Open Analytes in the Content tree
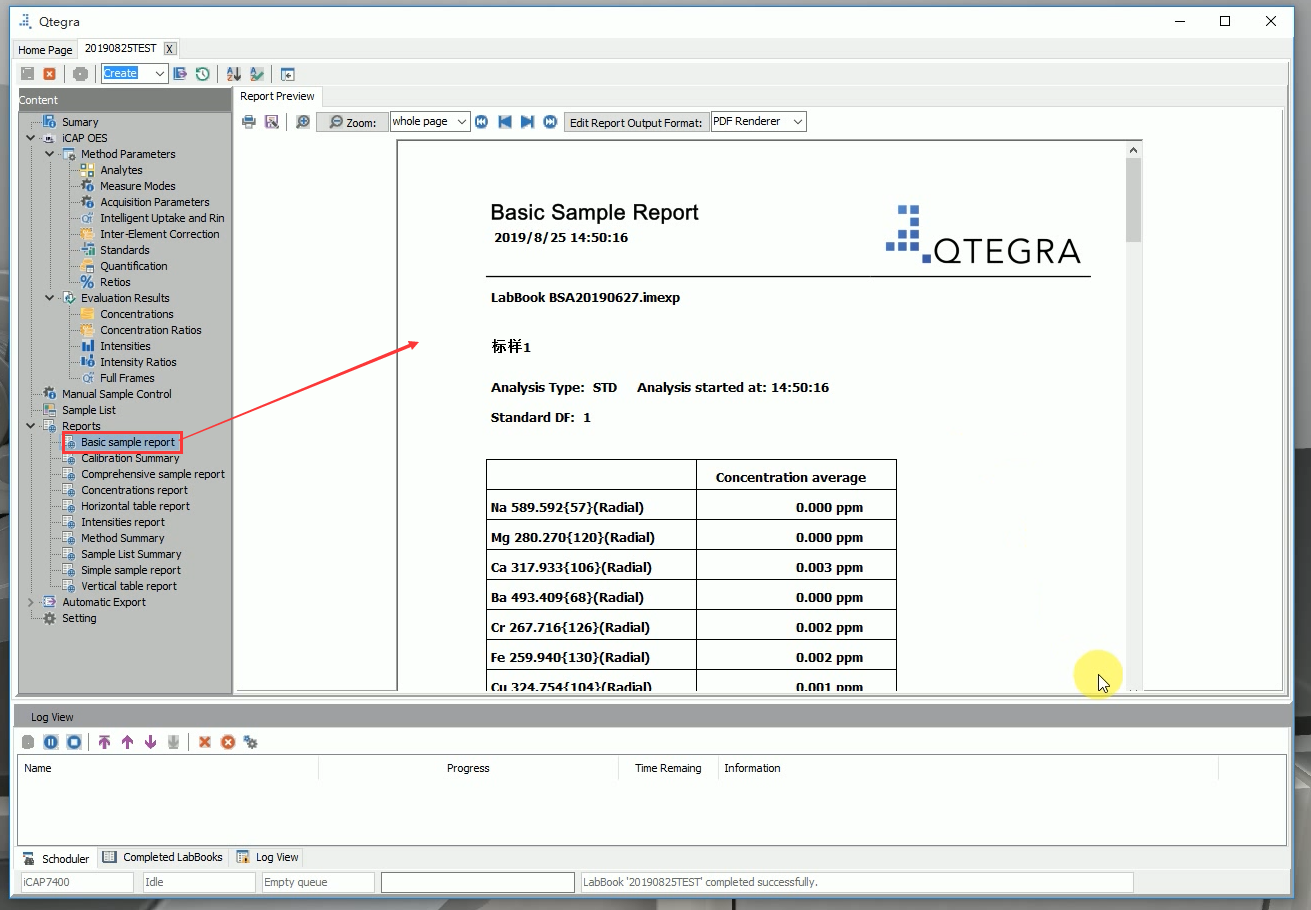Image resolution: width=1311 pixels, height=910 pixels. pos(121,170)
